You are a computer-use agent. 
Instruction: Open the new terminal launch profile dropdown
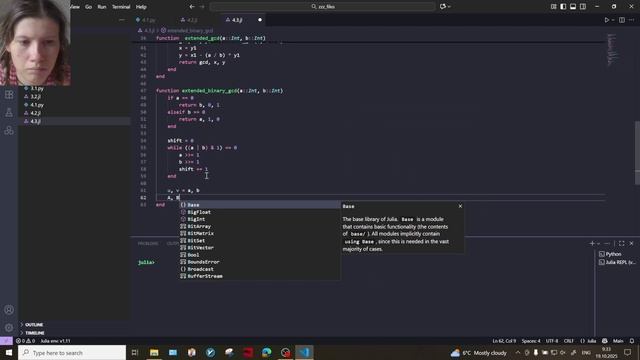[598, 243]
